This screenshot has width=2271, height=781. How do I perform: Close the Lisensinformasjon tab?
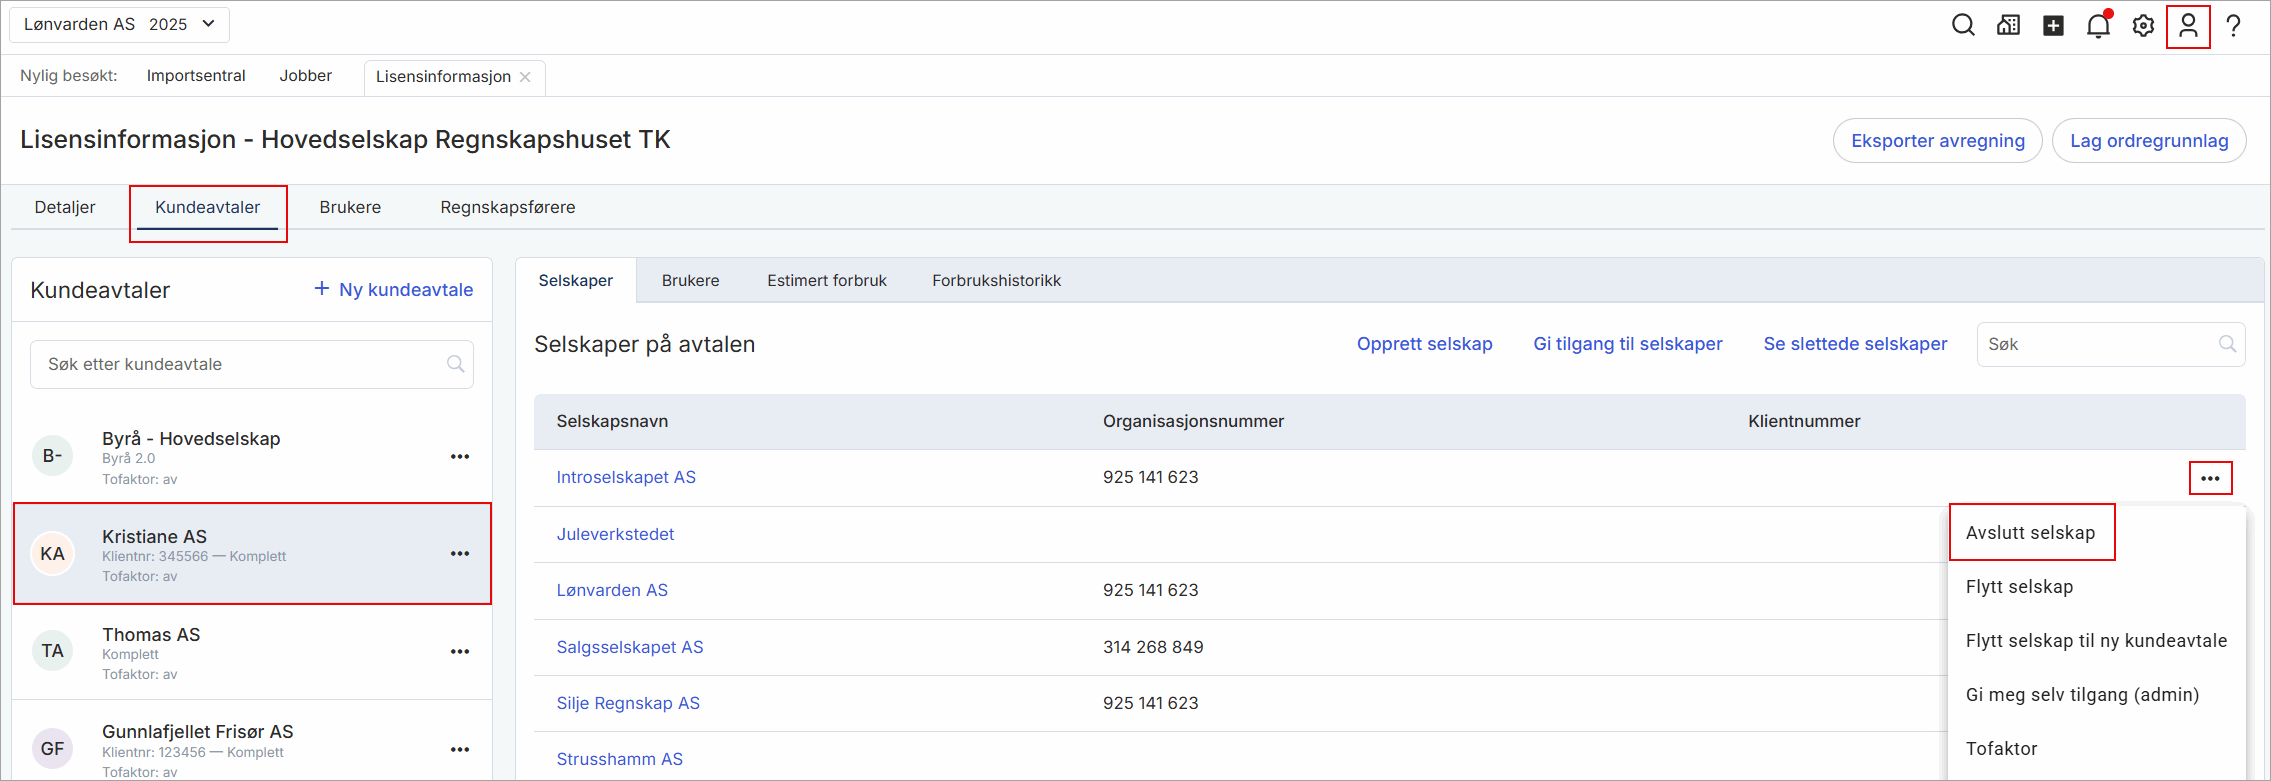pos(525,77)
